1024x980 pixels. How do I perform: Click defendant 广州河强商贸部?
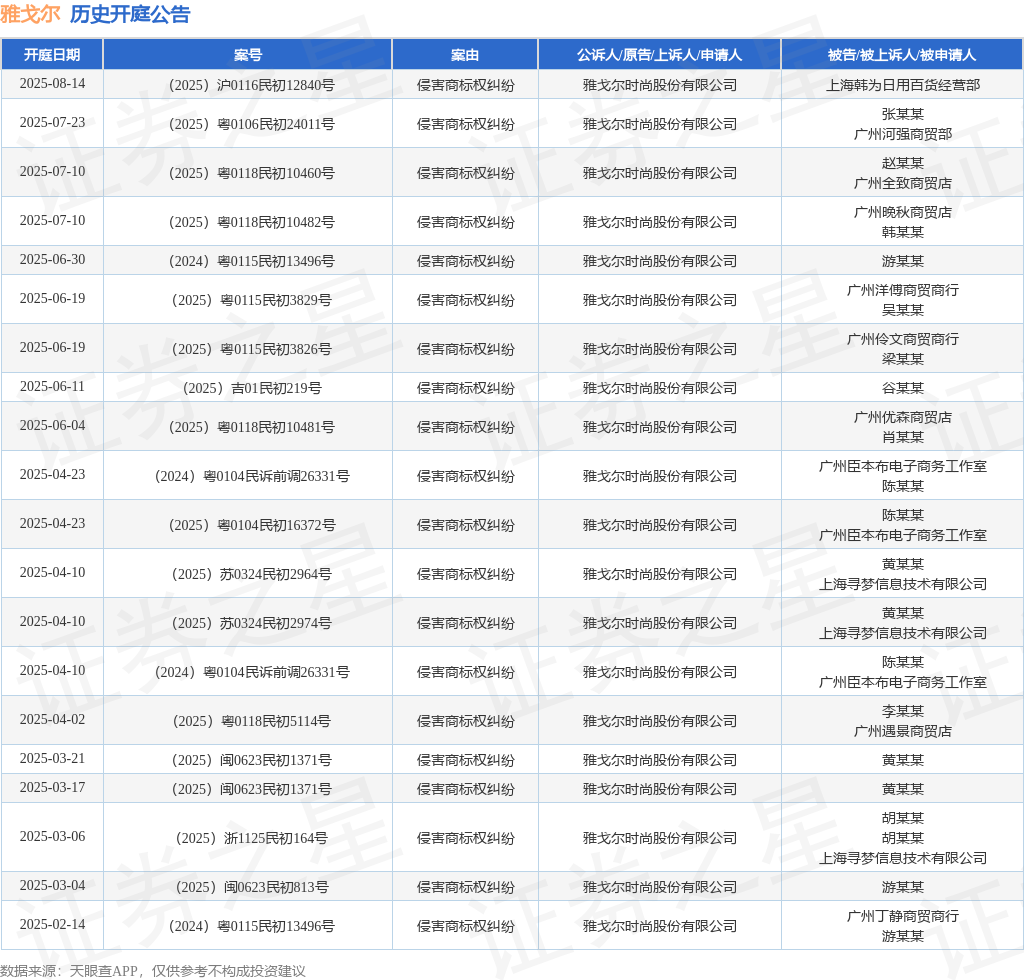click(903, 134)
